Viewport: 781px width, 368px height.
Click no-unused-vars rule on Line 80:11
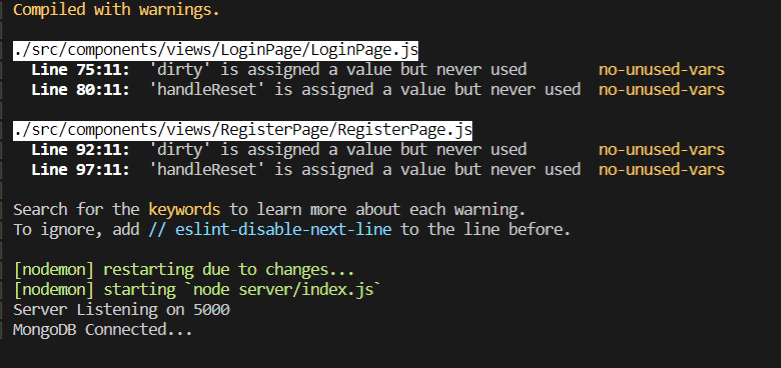pos(661,90)
